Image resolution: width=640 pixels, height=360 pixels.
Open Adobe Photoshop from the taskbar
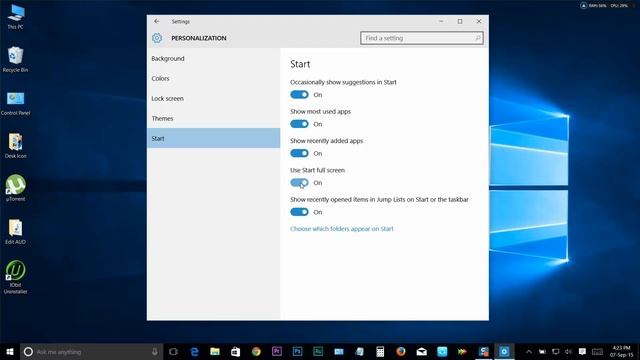click(x=298, y=352)
